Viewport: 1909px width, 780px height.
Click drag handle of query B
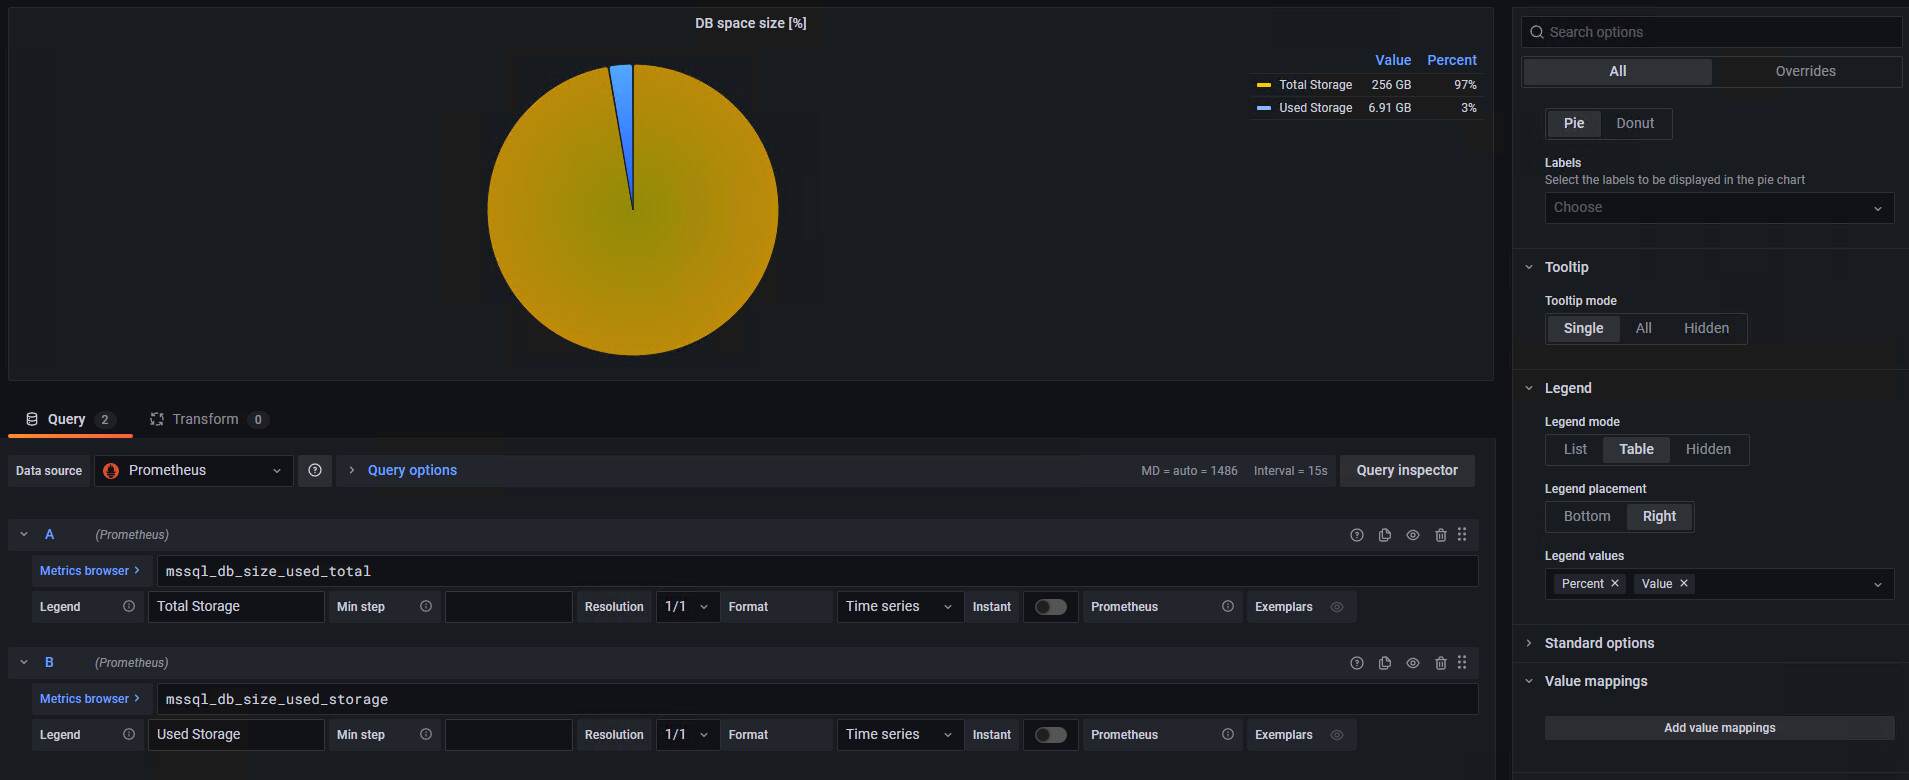(x=1462, y=663)
